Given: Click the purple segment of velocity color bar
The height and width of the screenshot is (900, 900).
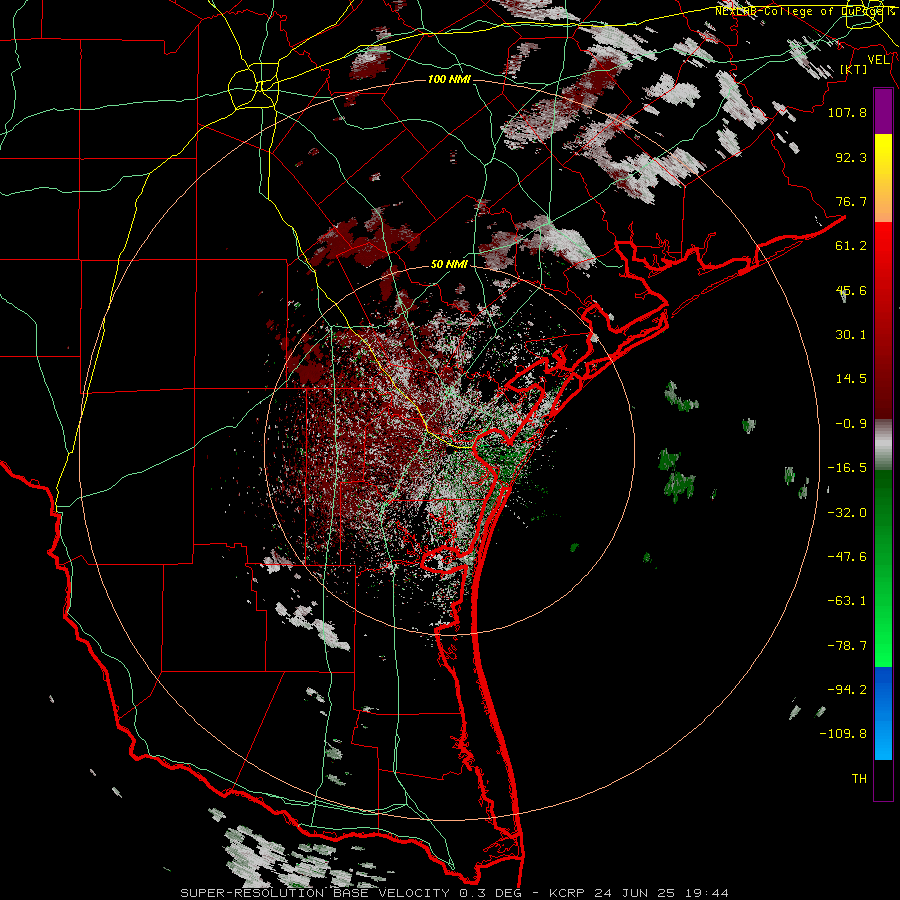Looking at the screenshot, I should tap(883, 111).
